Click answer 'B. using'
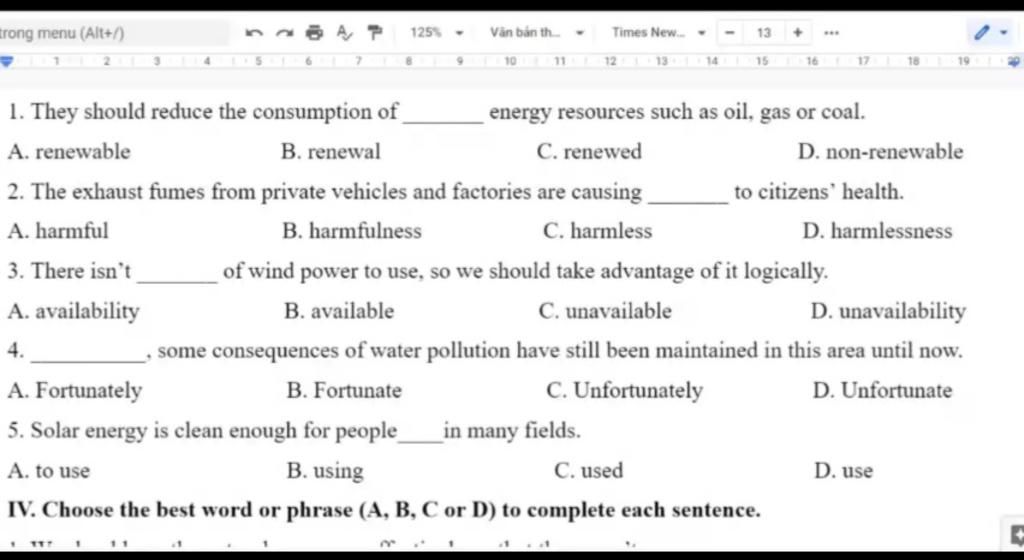This screenshot has height=560, width=1024. 325,471
